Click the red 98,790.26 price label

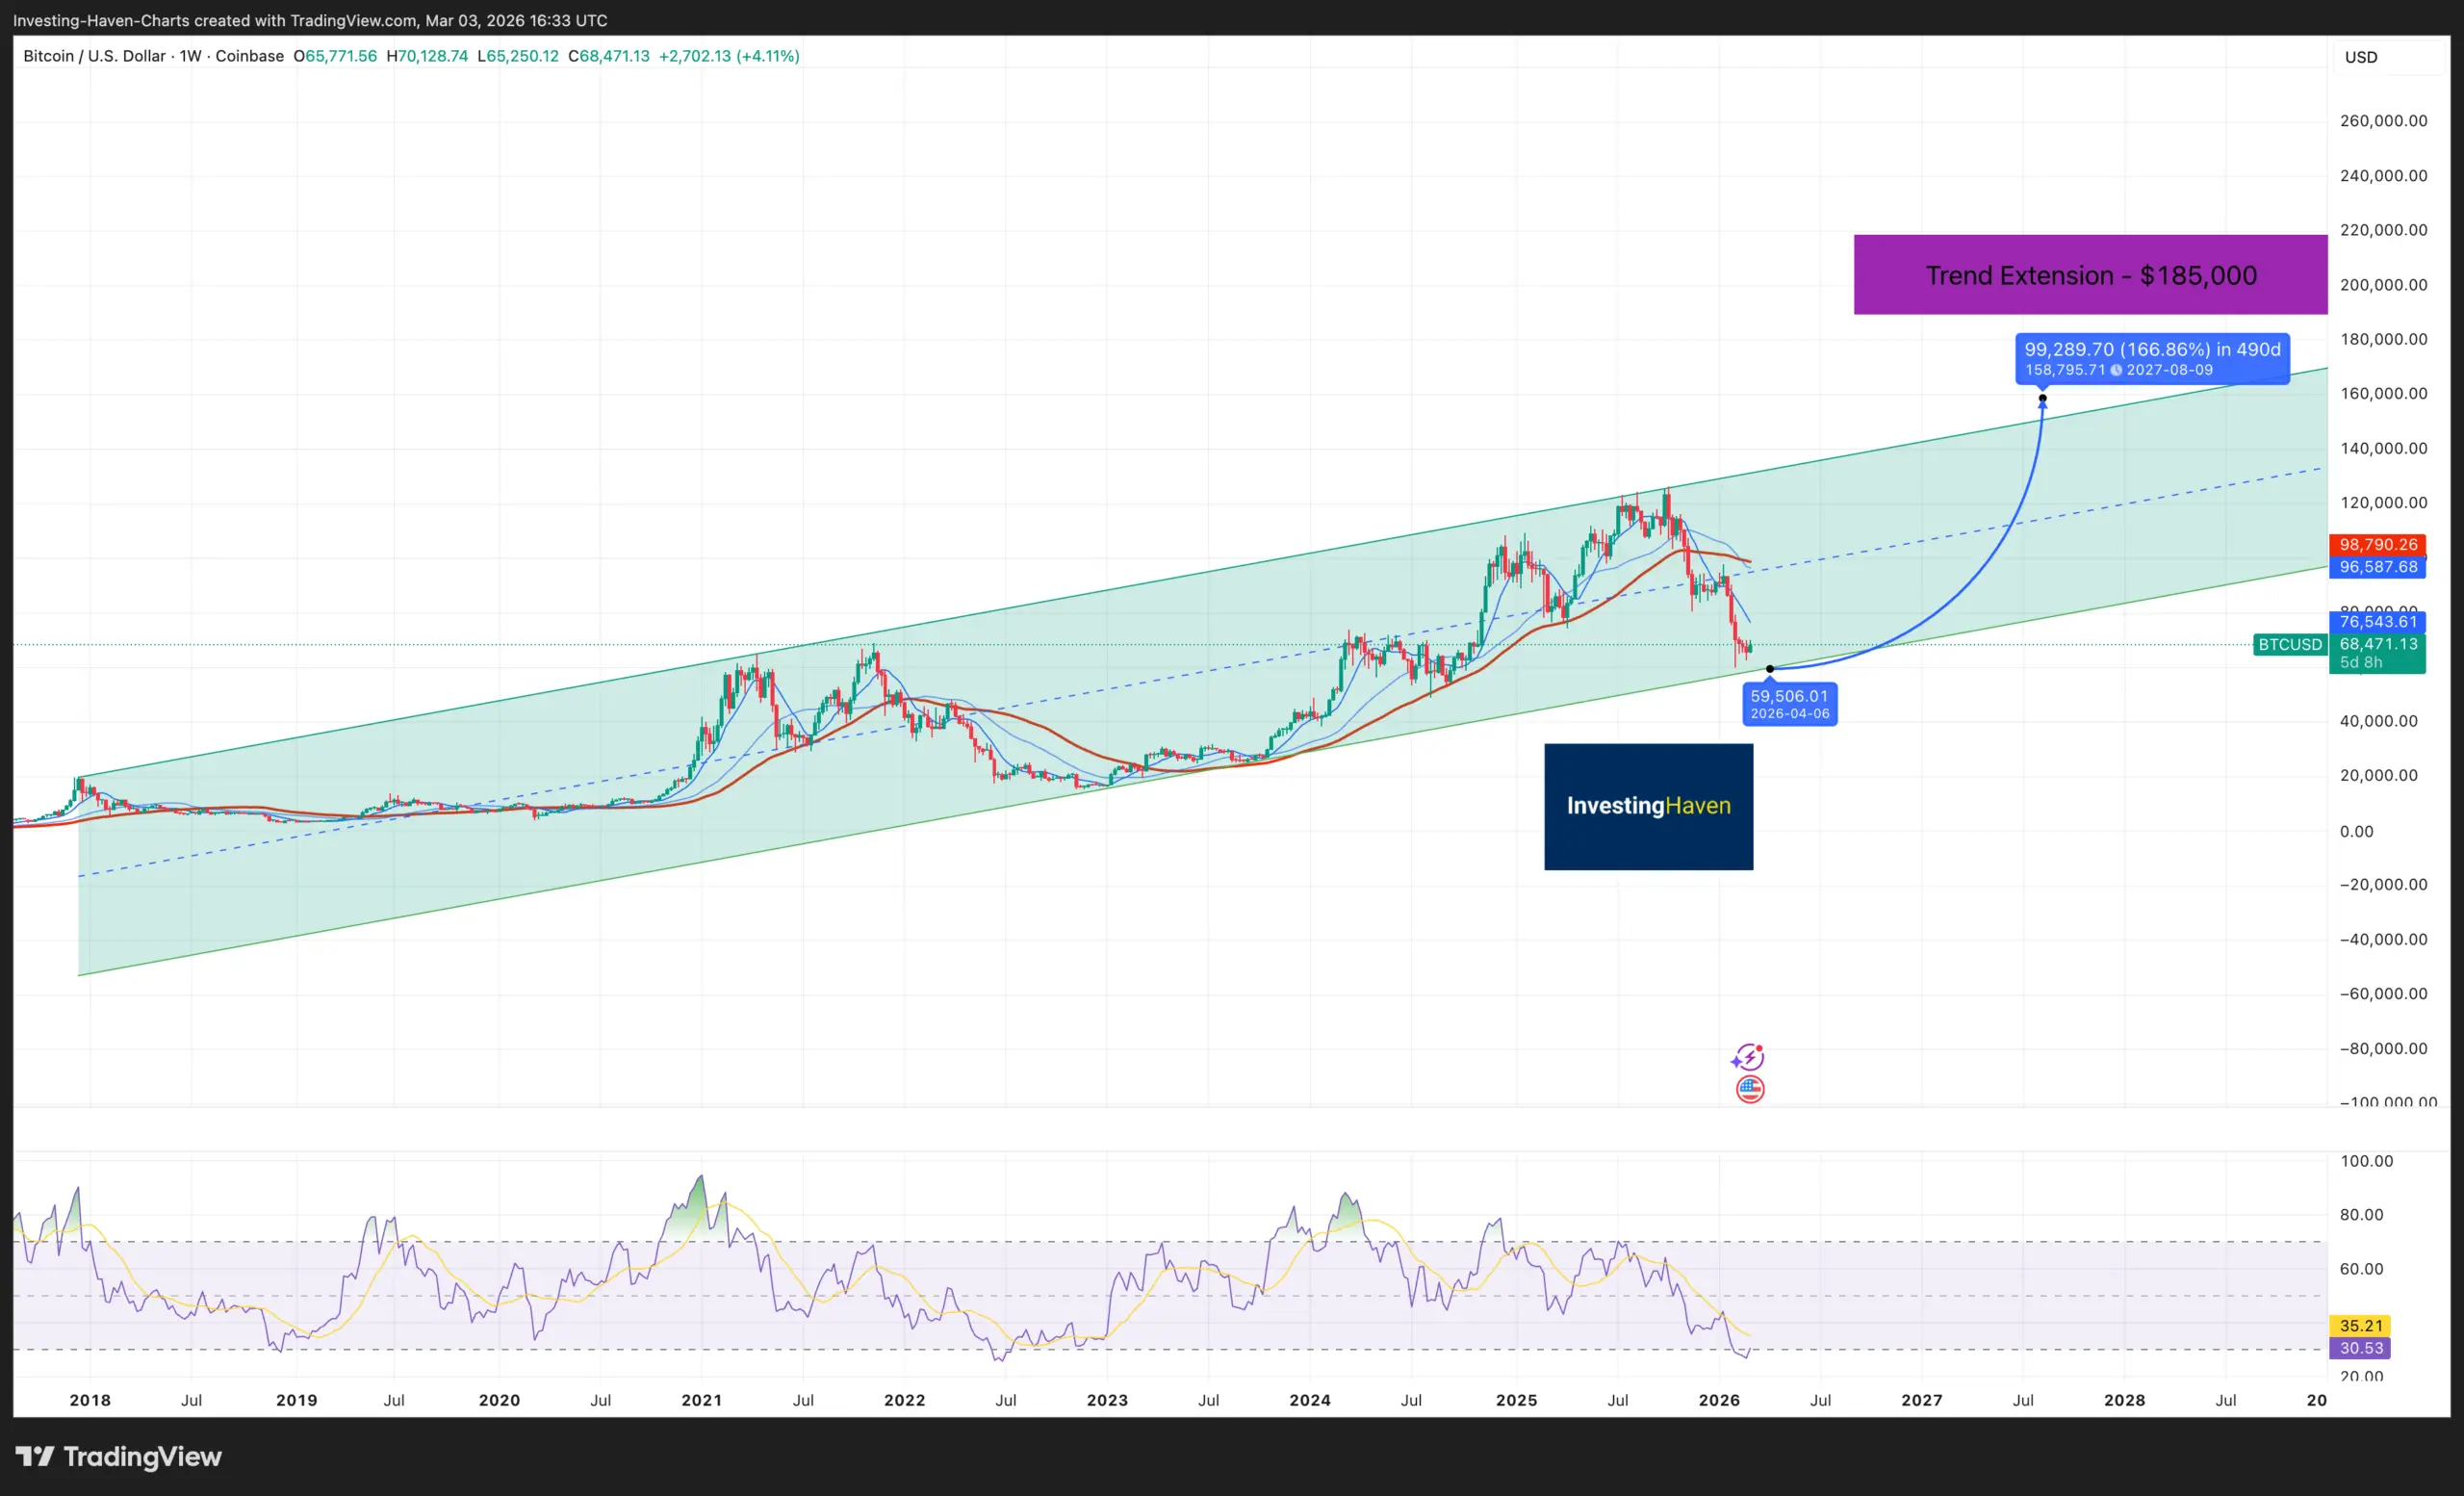pyautogui.click(x=2377, y=545)
